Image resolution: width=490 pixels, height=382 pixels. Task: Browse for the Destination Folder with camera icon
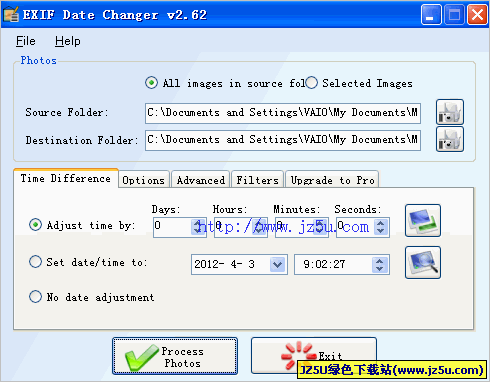click(x=450, y=139)
